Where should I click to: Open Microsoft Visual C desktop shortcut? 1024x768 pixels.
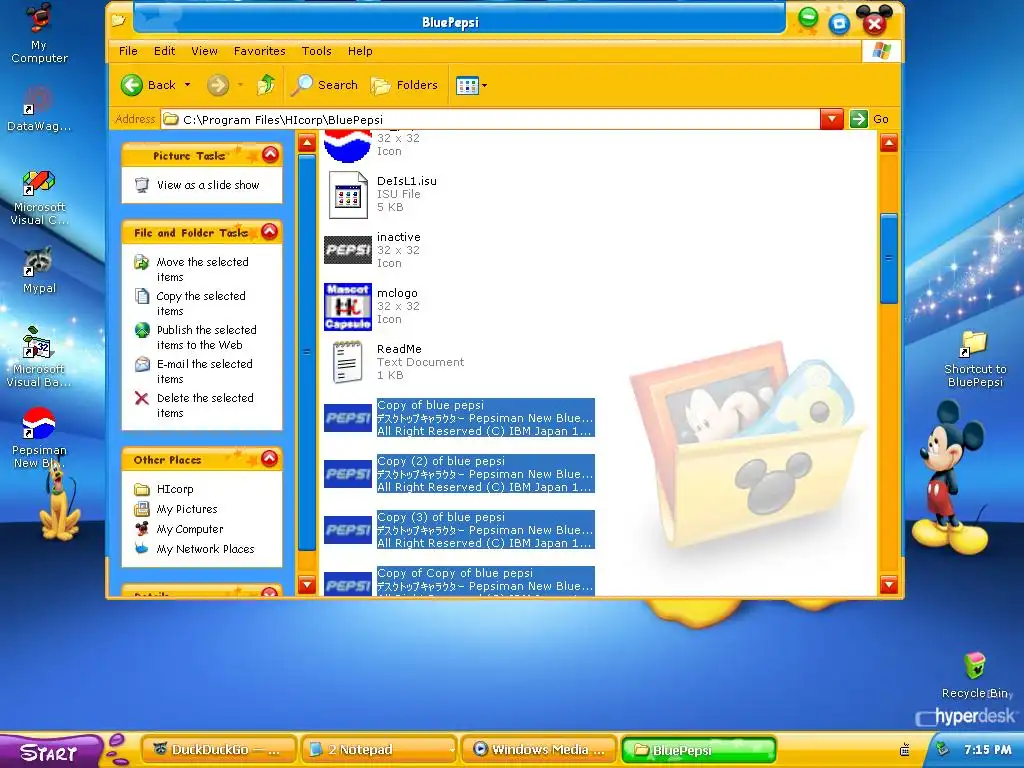[39, 197]
